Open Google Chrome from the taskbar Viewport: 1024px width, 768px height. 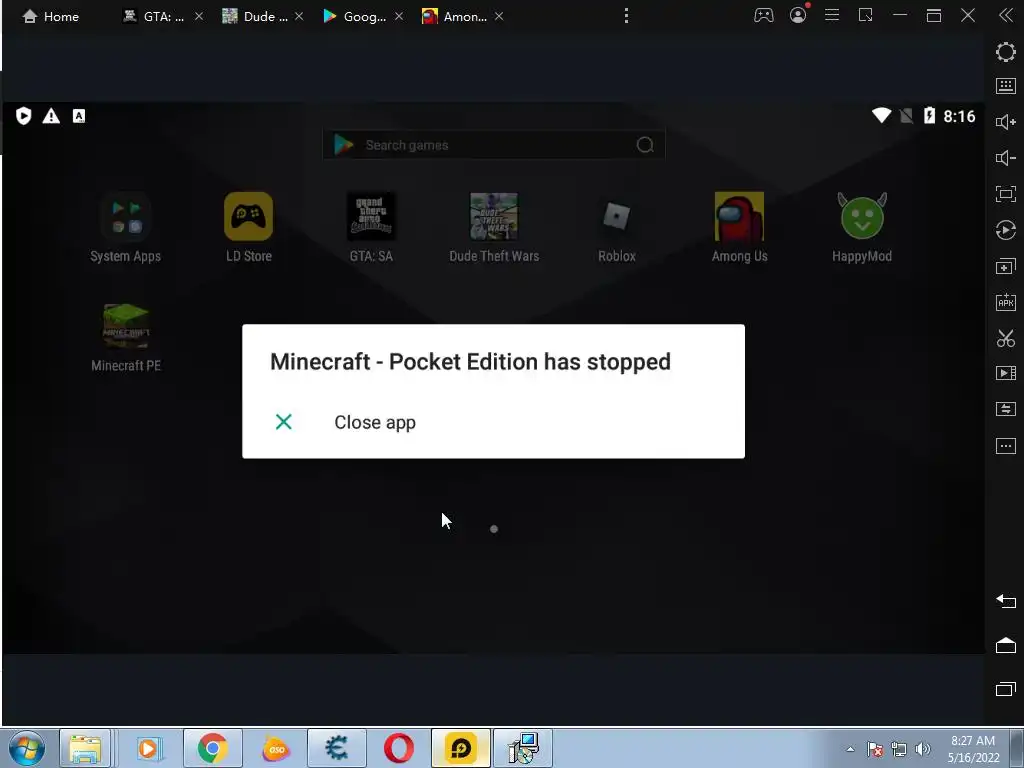click(212, 748)
